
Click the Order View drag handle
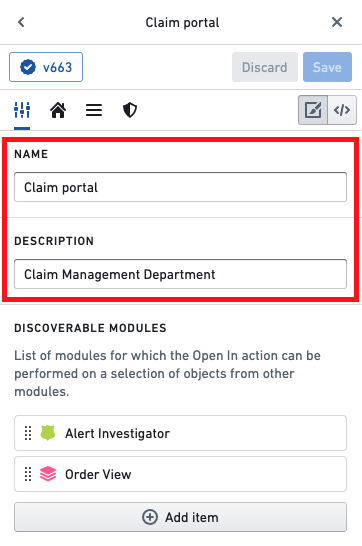coord(28,474)
